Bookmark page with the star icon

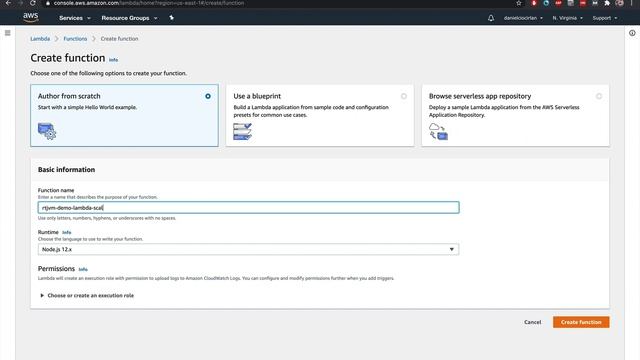(519, 3)
